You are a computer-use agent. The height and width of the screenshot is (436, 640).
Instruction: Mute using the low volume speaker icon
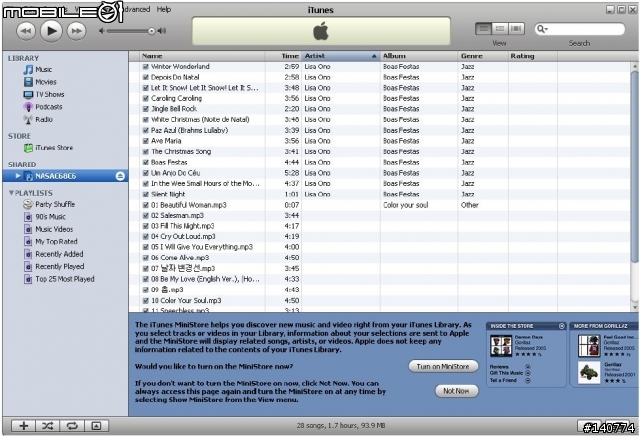[102, 31]
